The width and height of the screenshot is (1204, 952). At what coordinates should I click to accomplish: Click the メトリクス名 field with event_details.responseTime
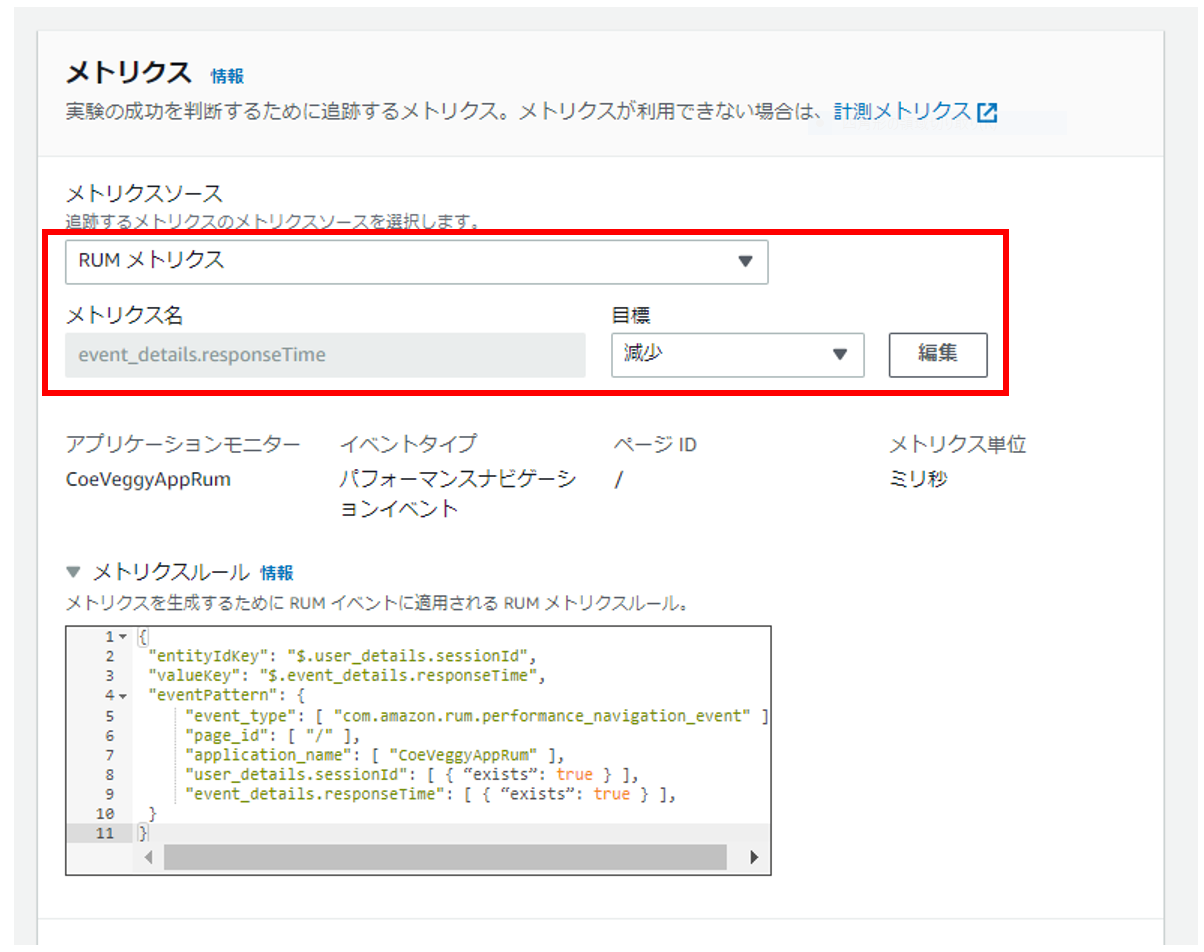[325, 355]
